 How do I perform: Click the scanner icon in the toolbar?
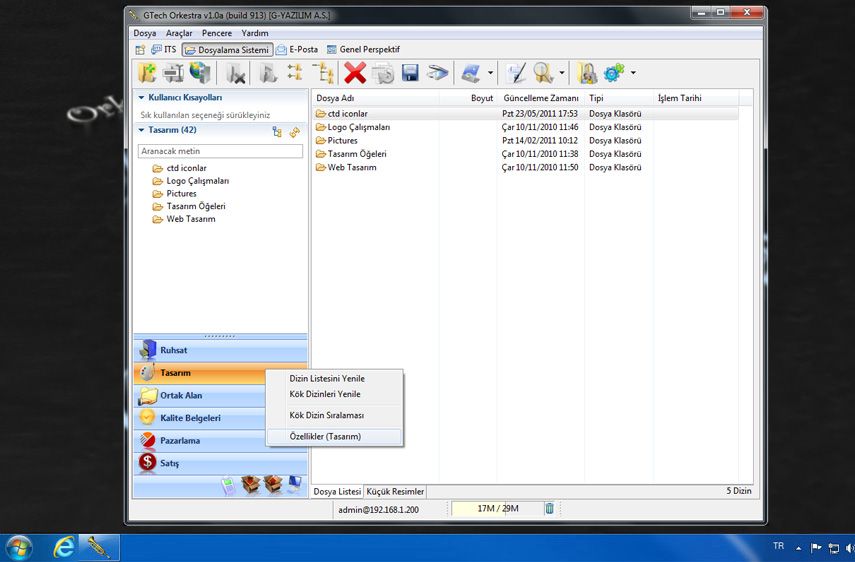[437, 73]
